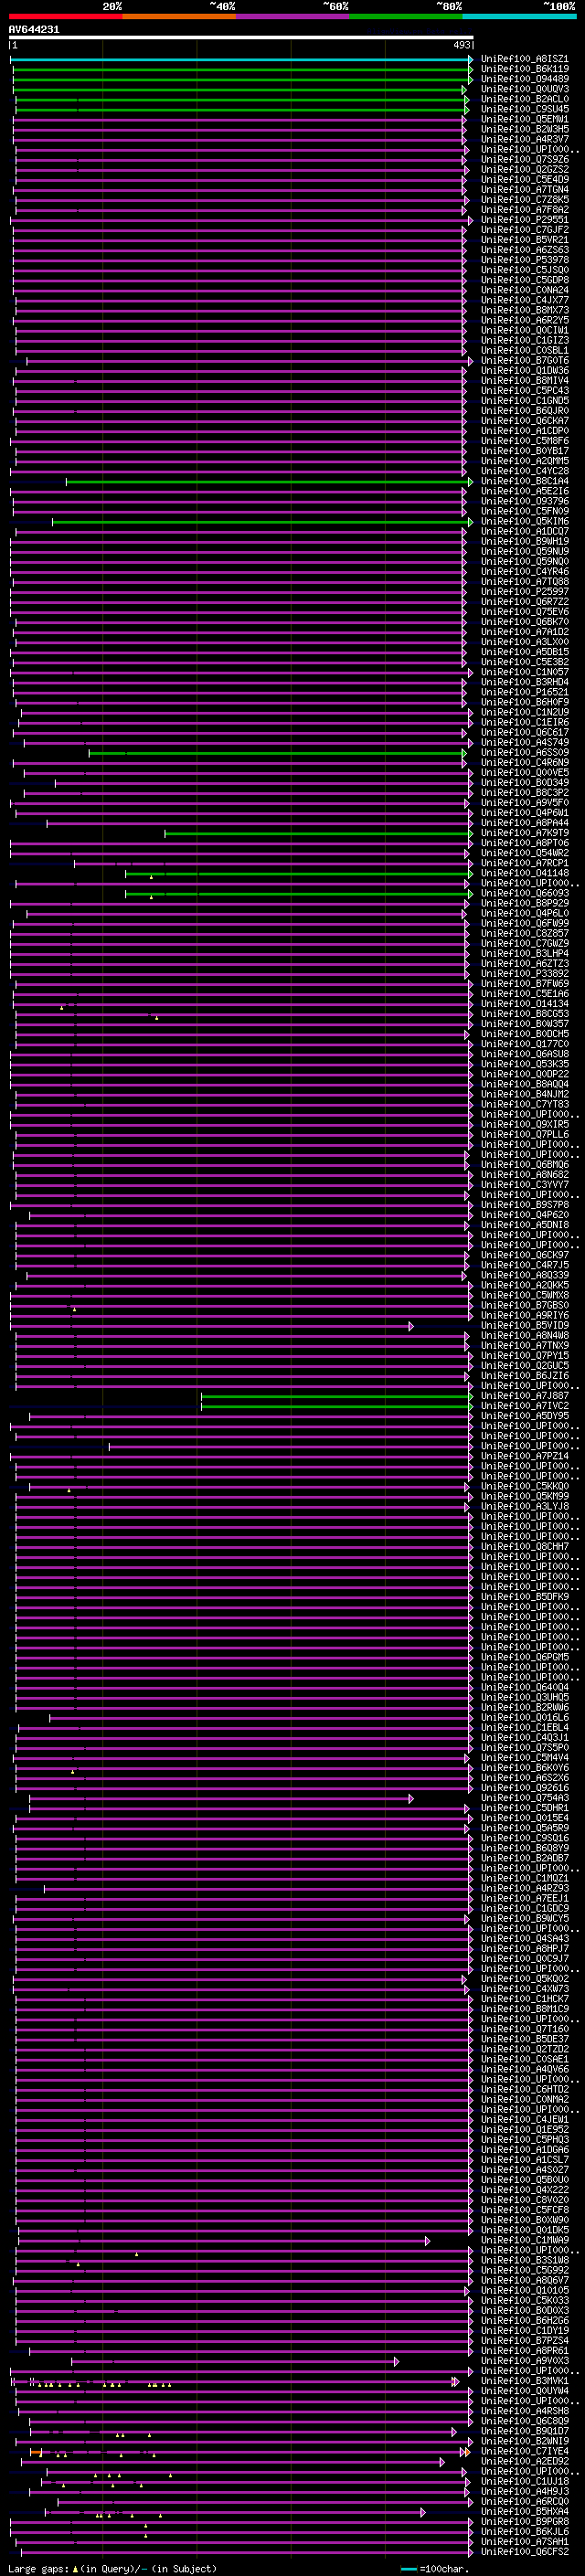Viewport: 585px width, 2576px height.
Task: Click label UniRef100_B9PGR8
Action: [x=524, y=2521]
